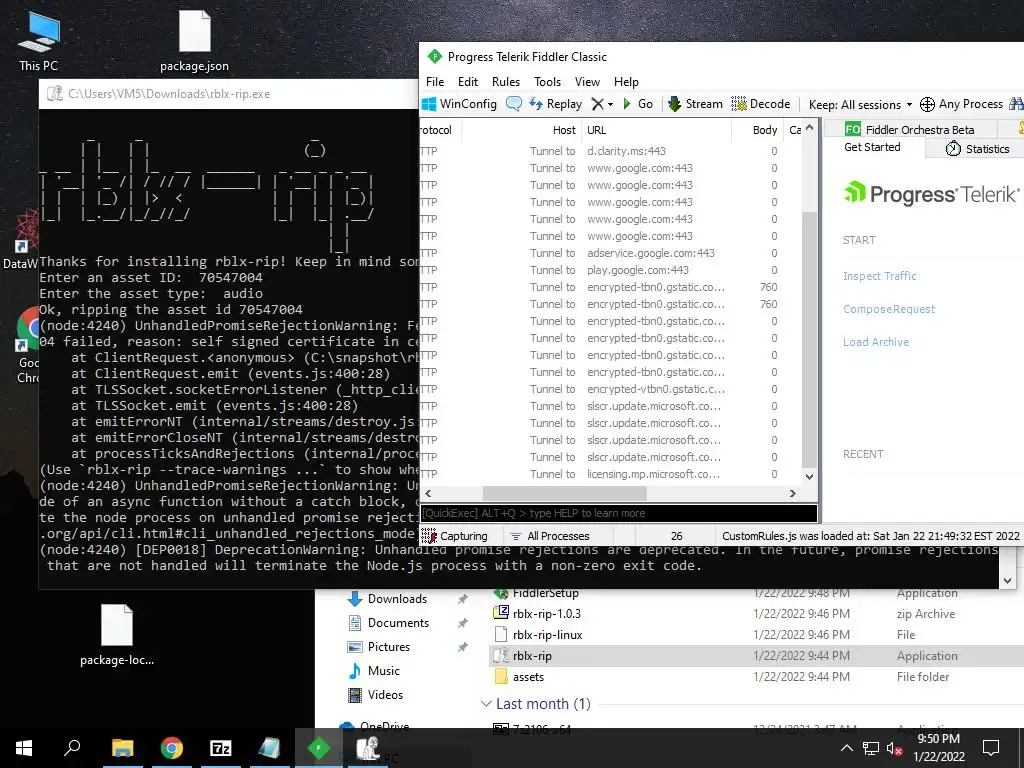Select the adservice.google.com:443 session
The width and height of the screenshot is (1024, 768).
click(x=610, y=253)
